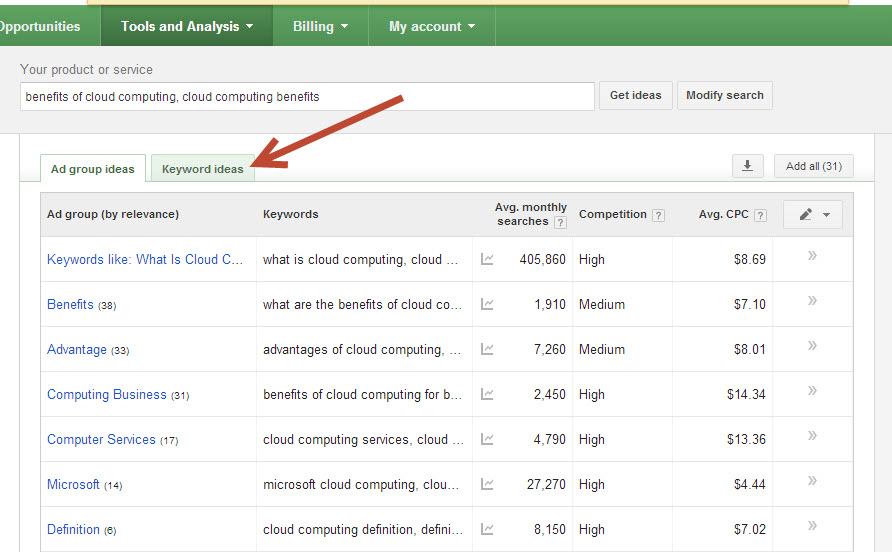Open trend chart icon in Definition row

point(487,529)
